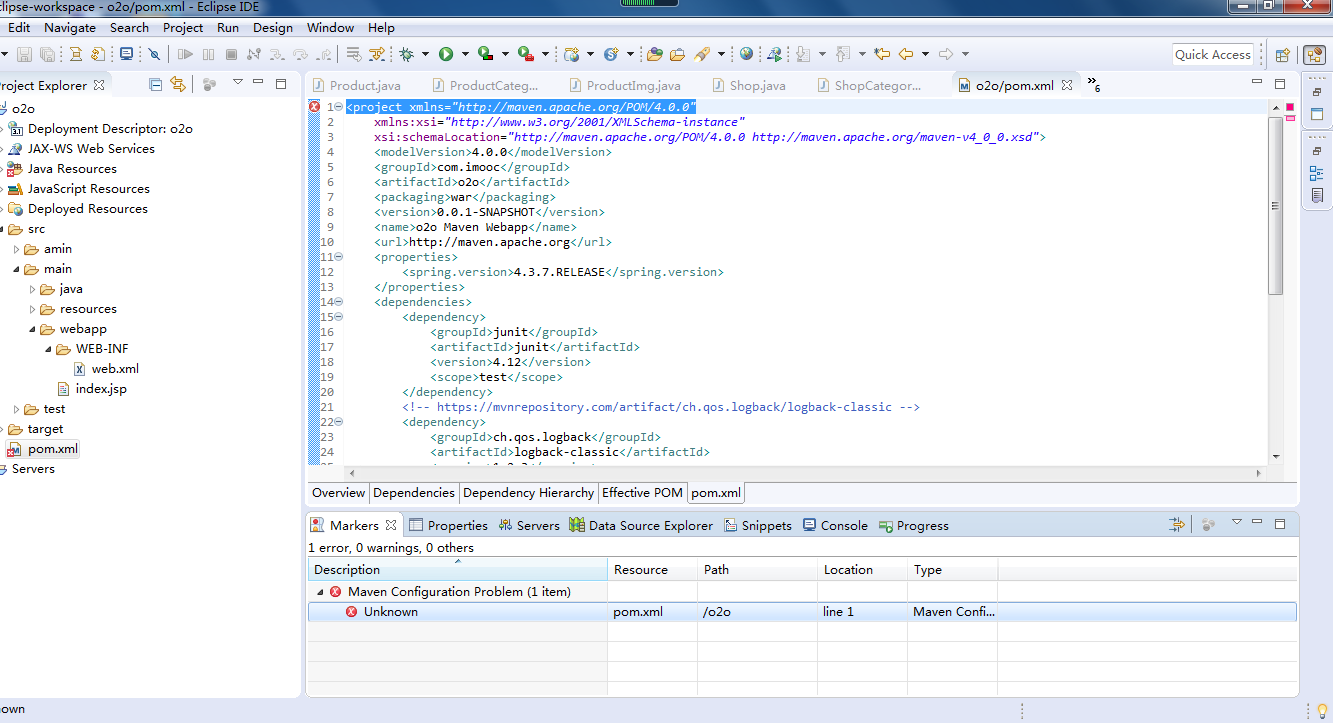Collapse the webapp folder

tap(32, 329)
